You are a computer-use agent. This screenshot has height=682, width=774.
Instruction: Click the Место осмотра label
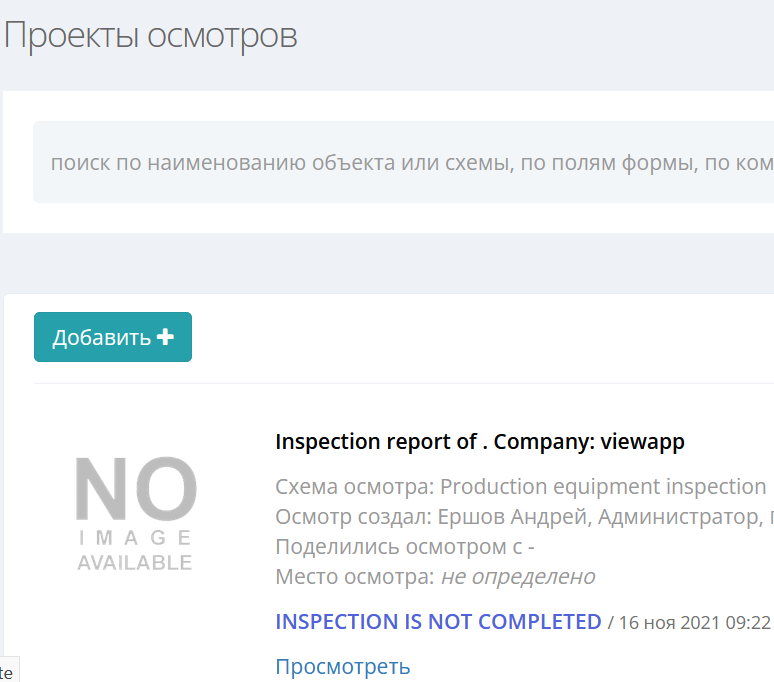(x=354, y=577)
